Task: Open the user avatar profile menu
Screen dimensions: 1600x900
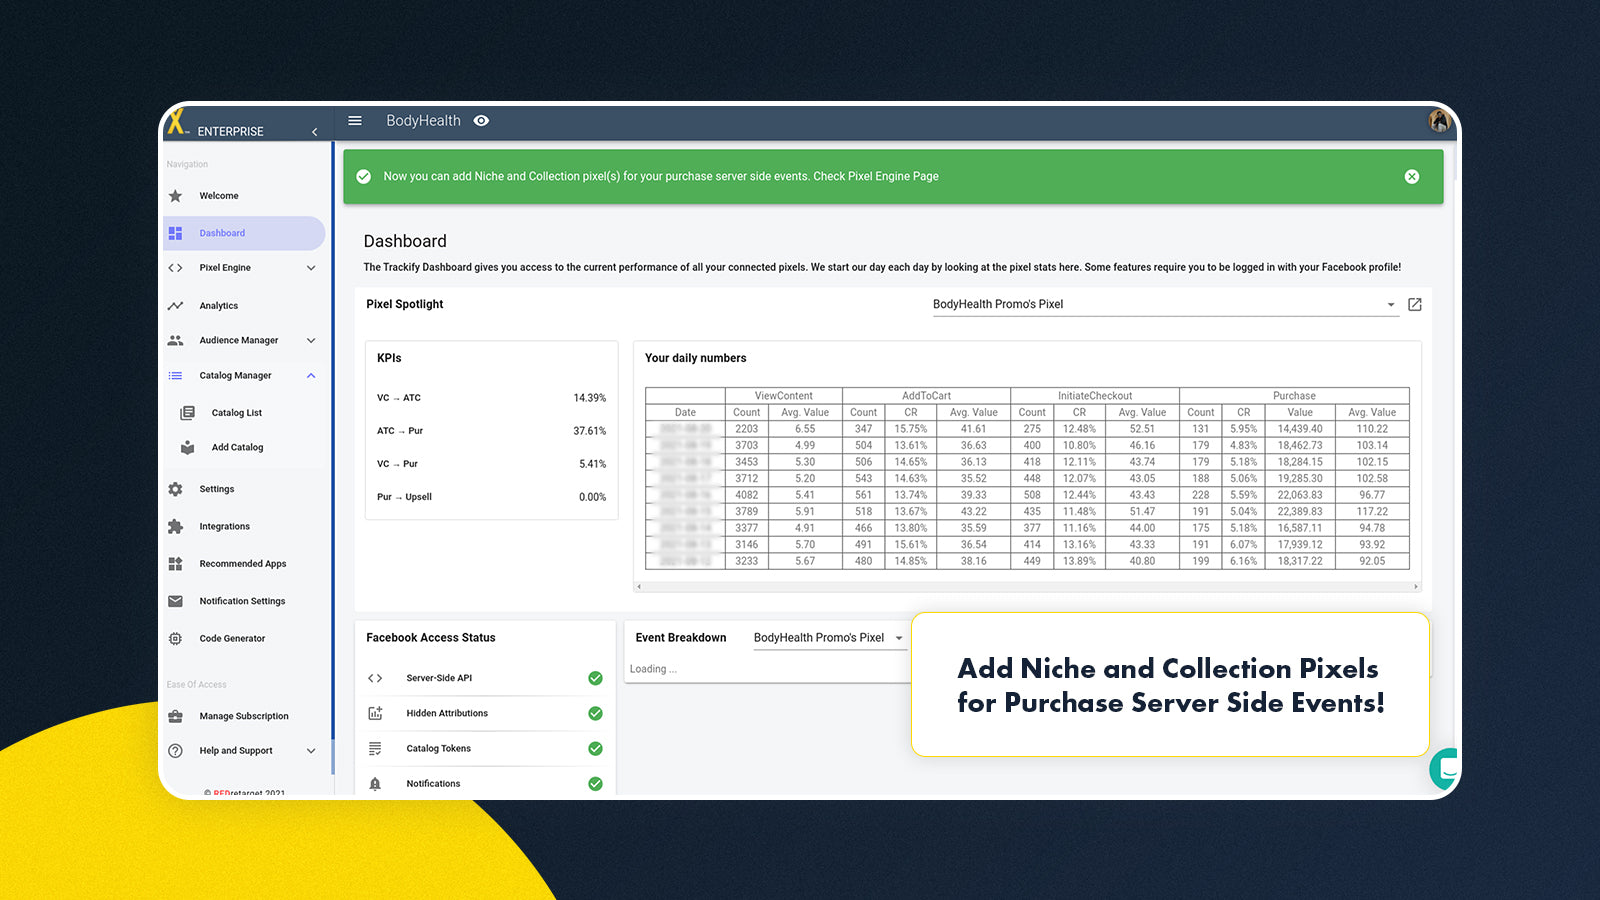Action: point(1439,121)
